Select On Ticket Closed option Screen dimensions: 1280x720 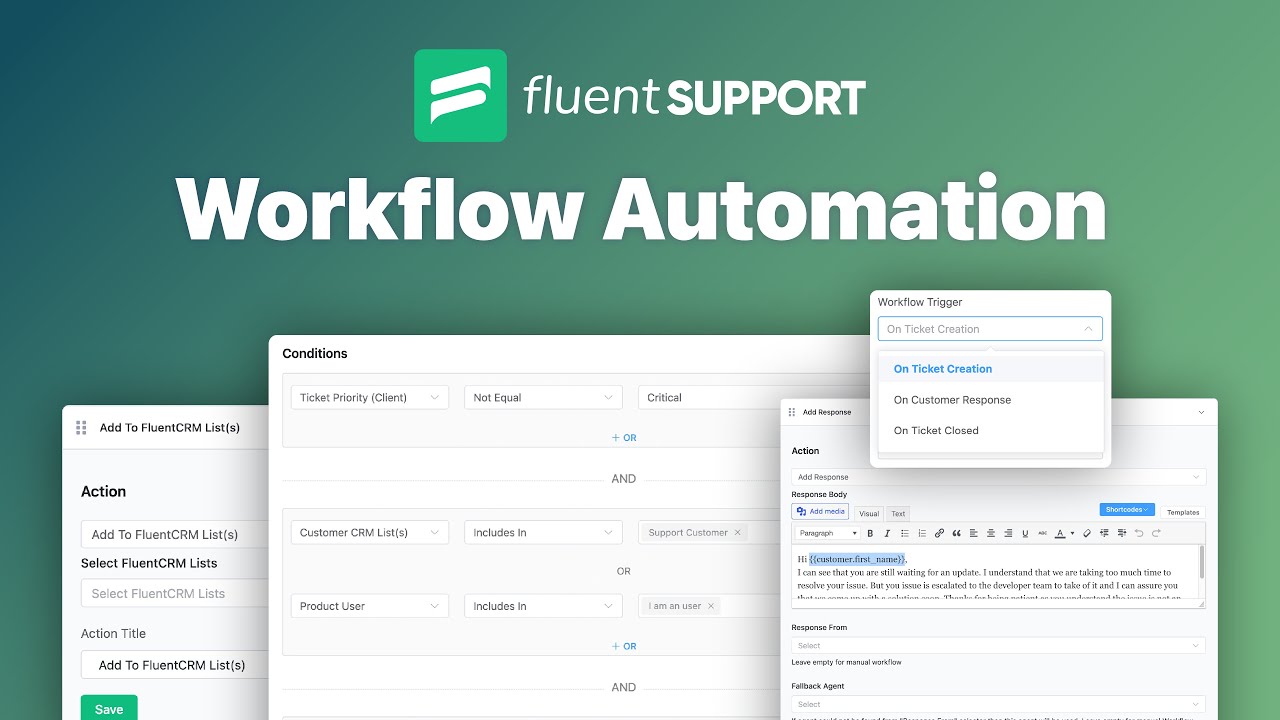click(990, 430)
